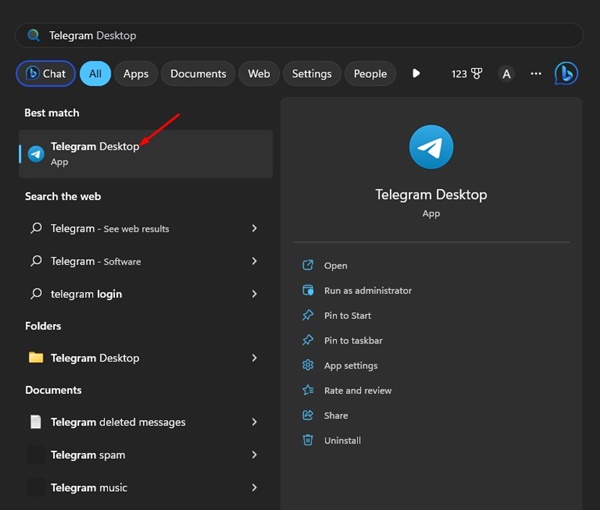Expand Telegram - Software chevron

tap(254, 261)
